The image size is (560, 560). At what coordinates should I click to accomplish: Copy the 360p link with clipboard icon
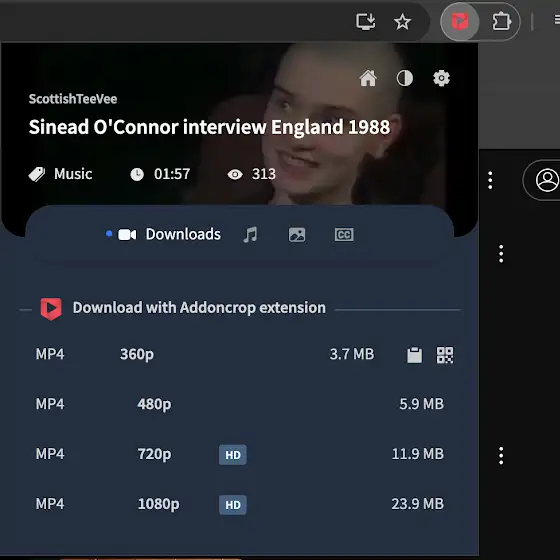[x=415, y=355]
